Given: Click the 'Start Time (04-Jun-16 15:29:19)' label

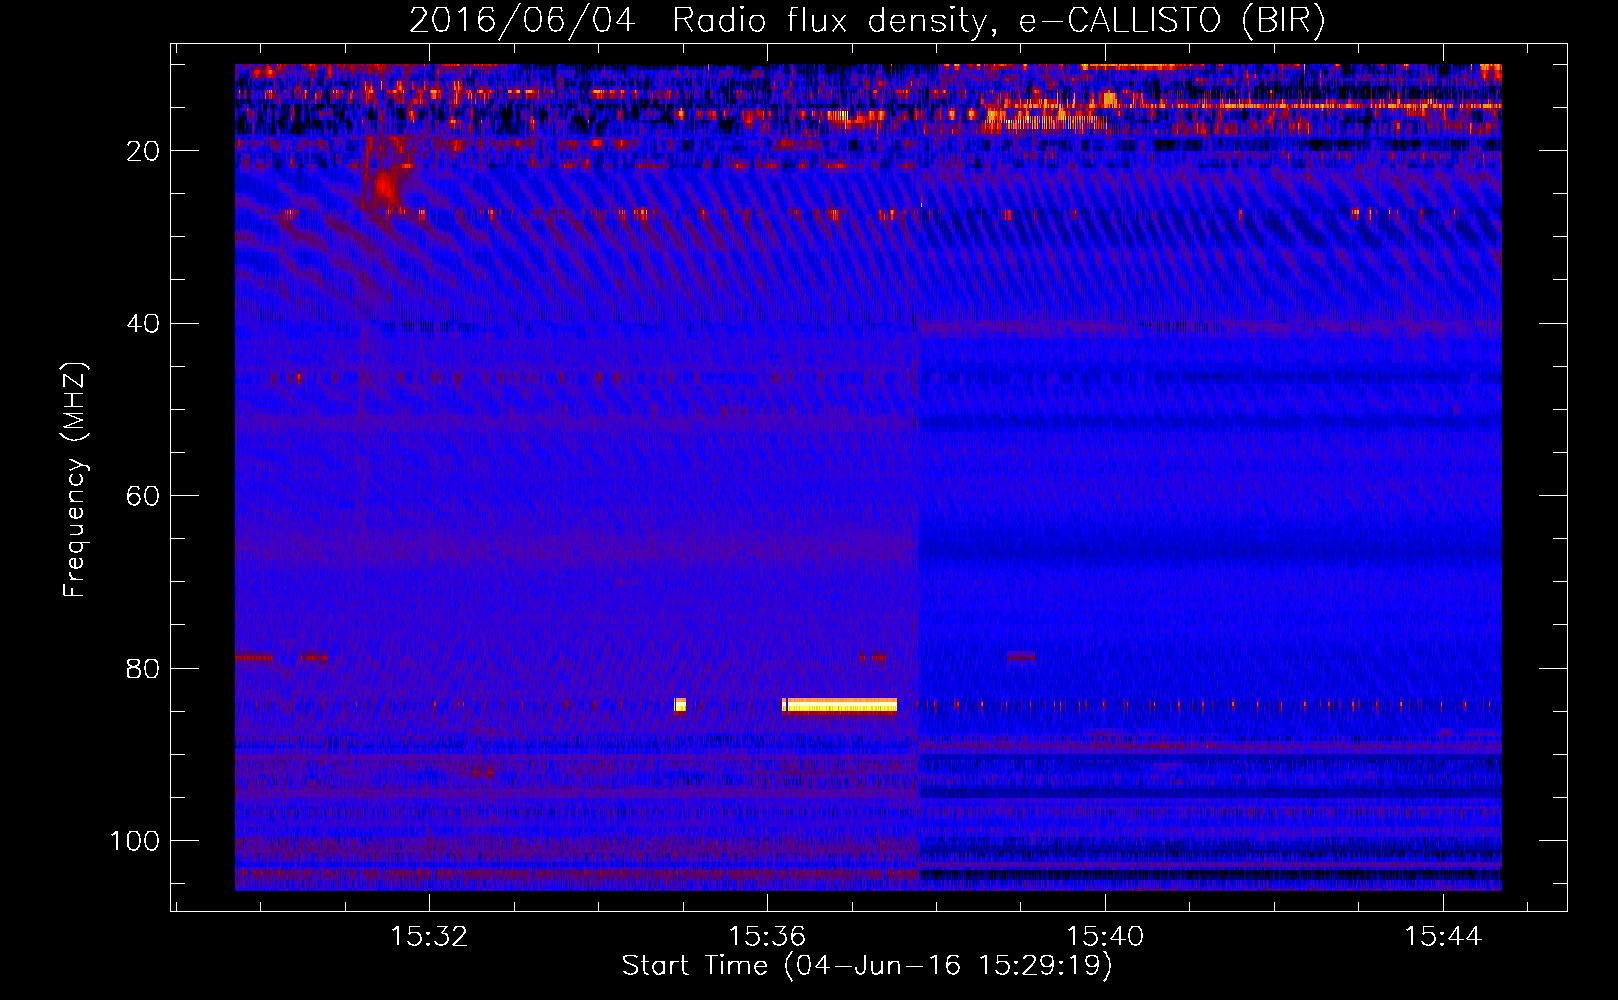Looking at the screenshot, I should coord(867,966).
